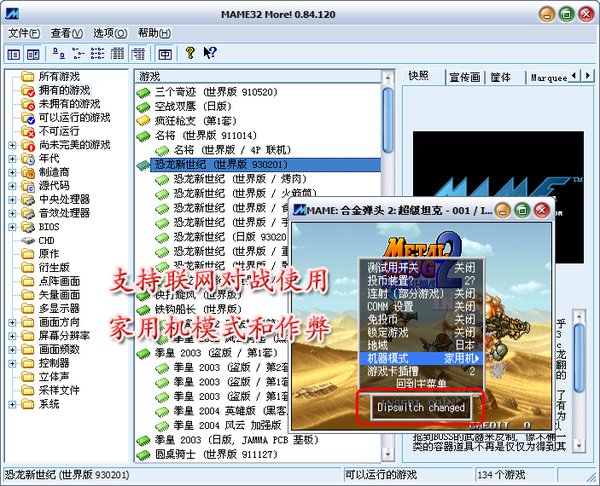The width and height of the screenshot is (600, 486).
Task: Switch to the 快照 tab
Action: (419, 76)
